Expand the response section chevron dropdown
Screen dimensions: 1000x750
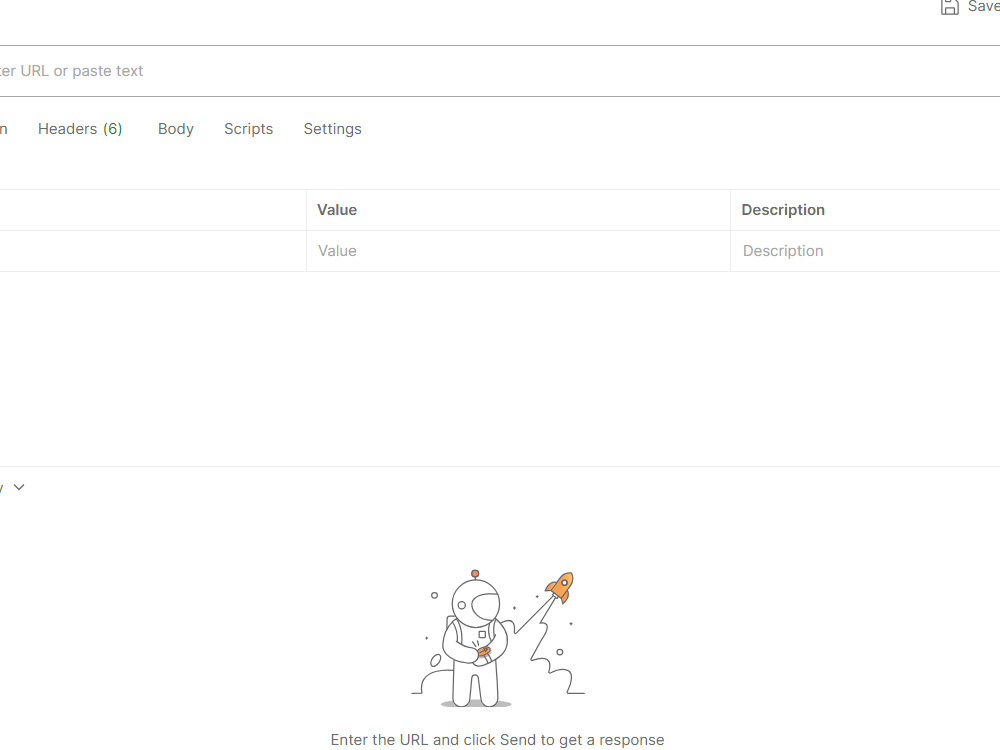(x=19, y=487)
